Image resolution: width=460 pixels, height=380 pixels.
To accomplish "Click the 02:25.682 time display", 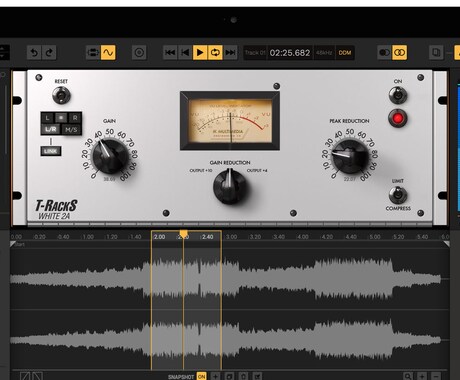I will pos(290,53).
